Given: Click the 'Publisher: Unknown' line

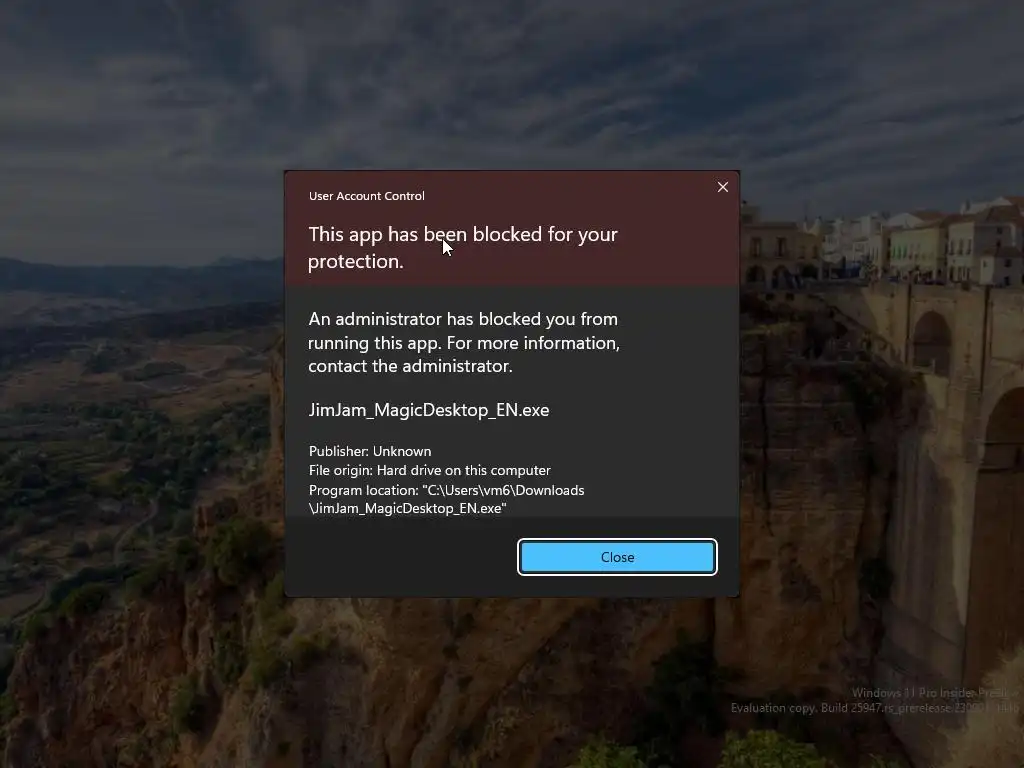Looking at the screenshot, I should [x=370, y=451].
